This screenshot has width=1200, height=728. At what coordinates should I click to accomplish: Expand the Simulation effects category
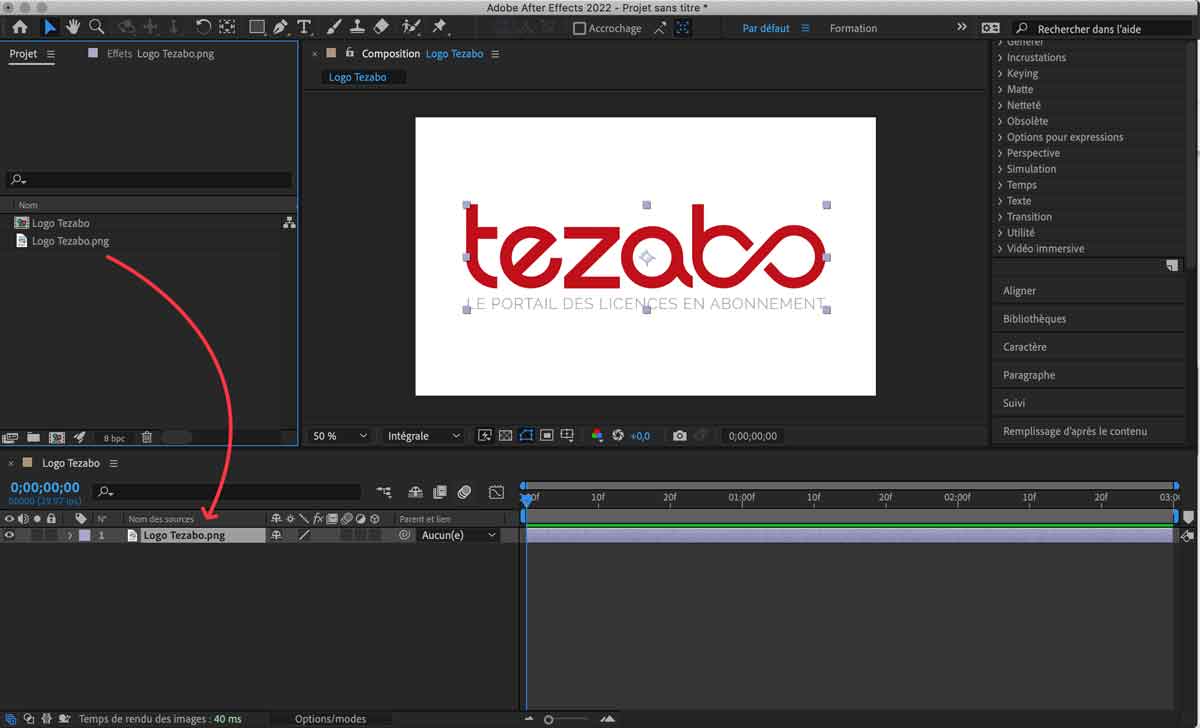(1000, 169)
